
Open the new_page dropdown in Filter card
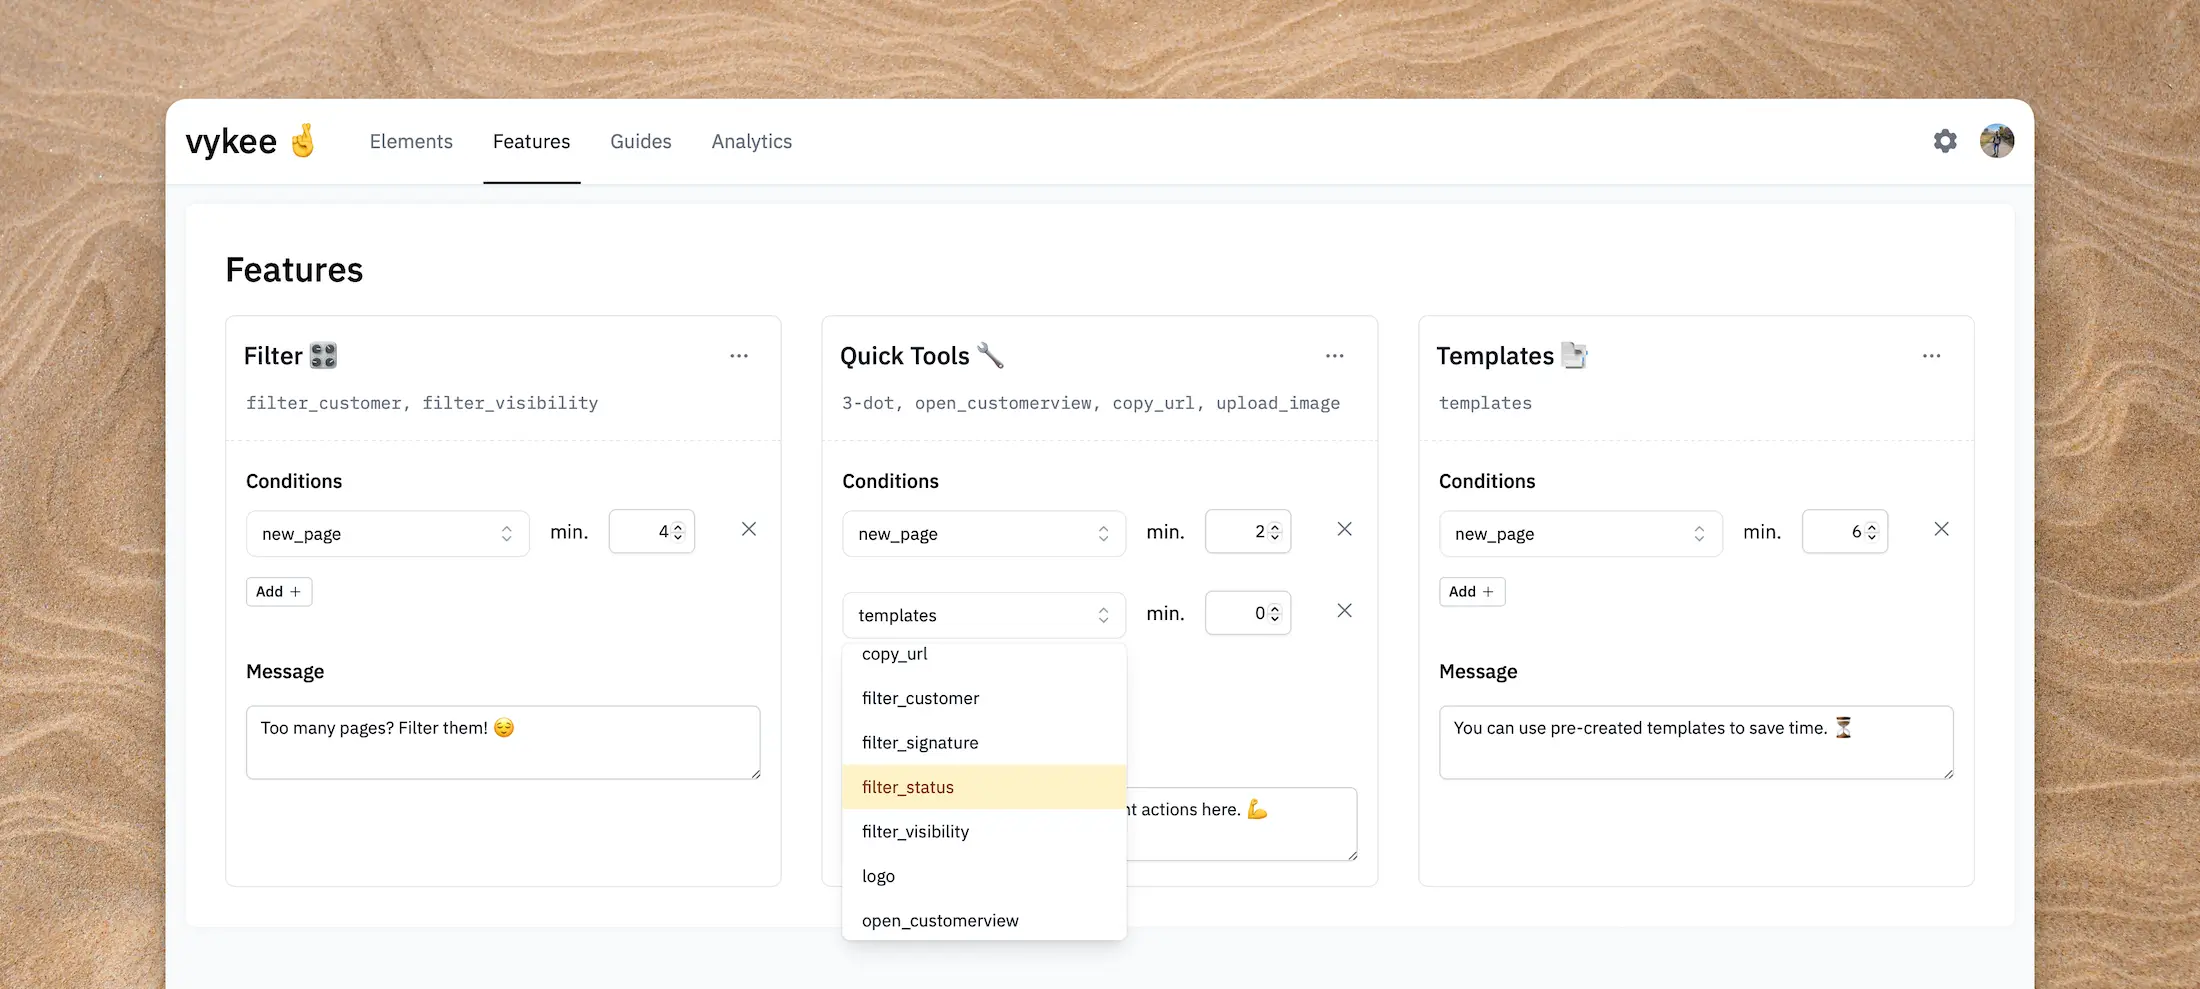[387, 533]
